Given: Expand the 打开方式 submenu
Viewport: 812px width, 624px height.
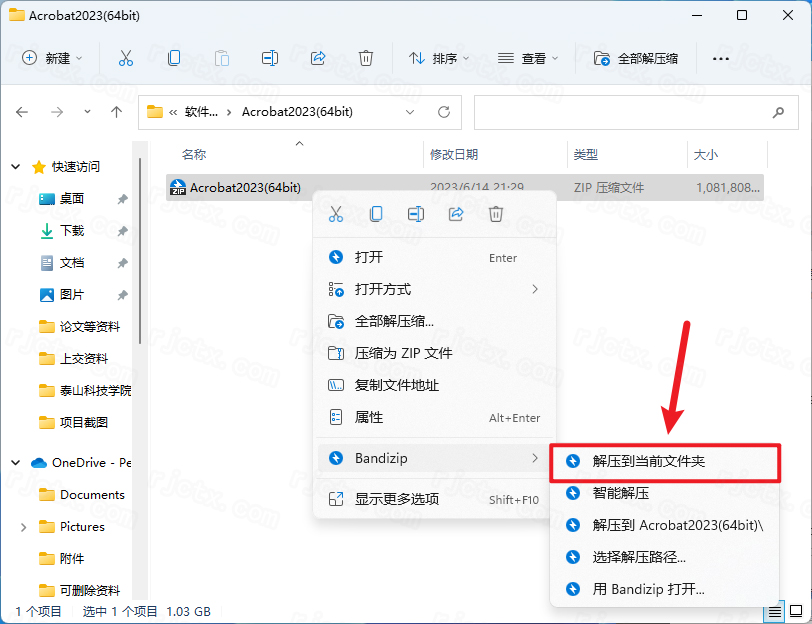Looking at the screenshot, I should 535,289.
